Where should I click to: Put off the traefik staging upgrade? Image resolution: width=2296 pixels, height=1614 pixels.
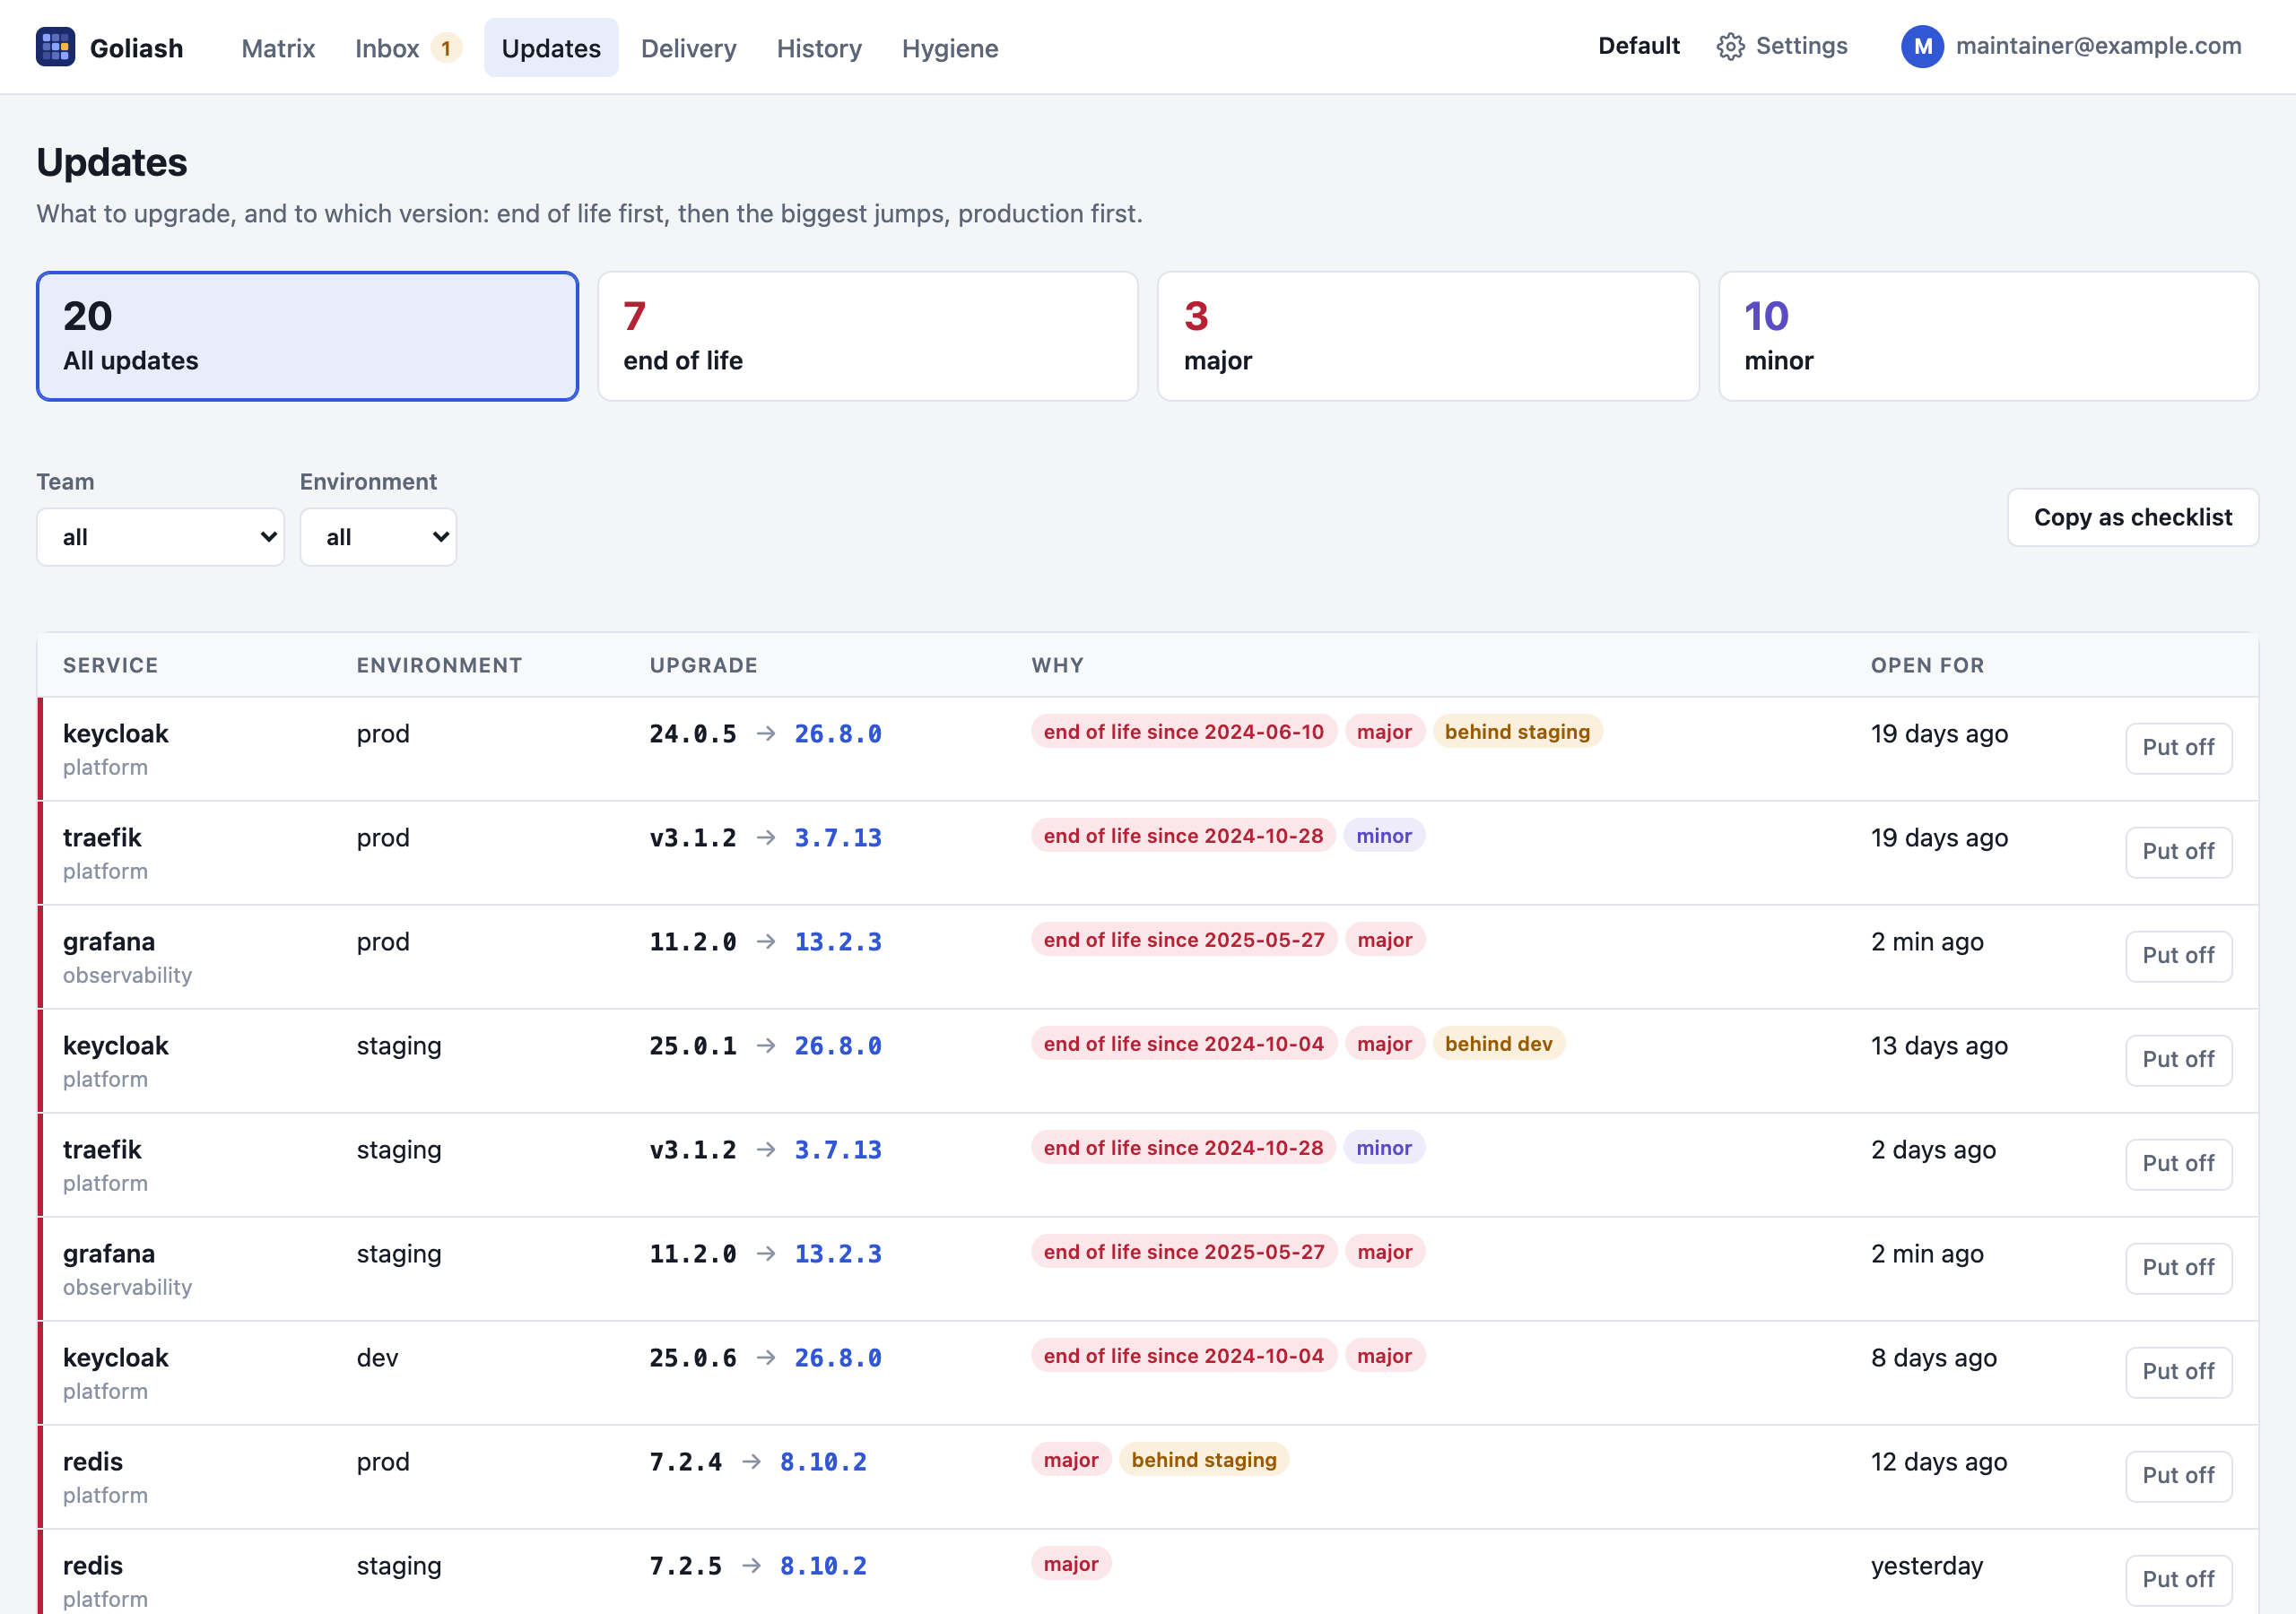pos(2178,1164)
